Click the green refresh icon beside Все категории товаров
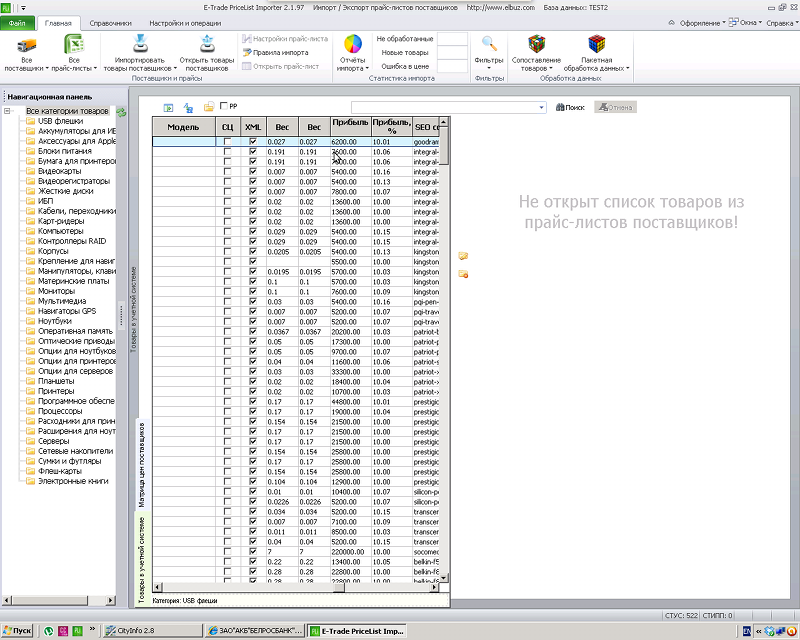Screen dimensions: 800x640 tap(121, 112)
